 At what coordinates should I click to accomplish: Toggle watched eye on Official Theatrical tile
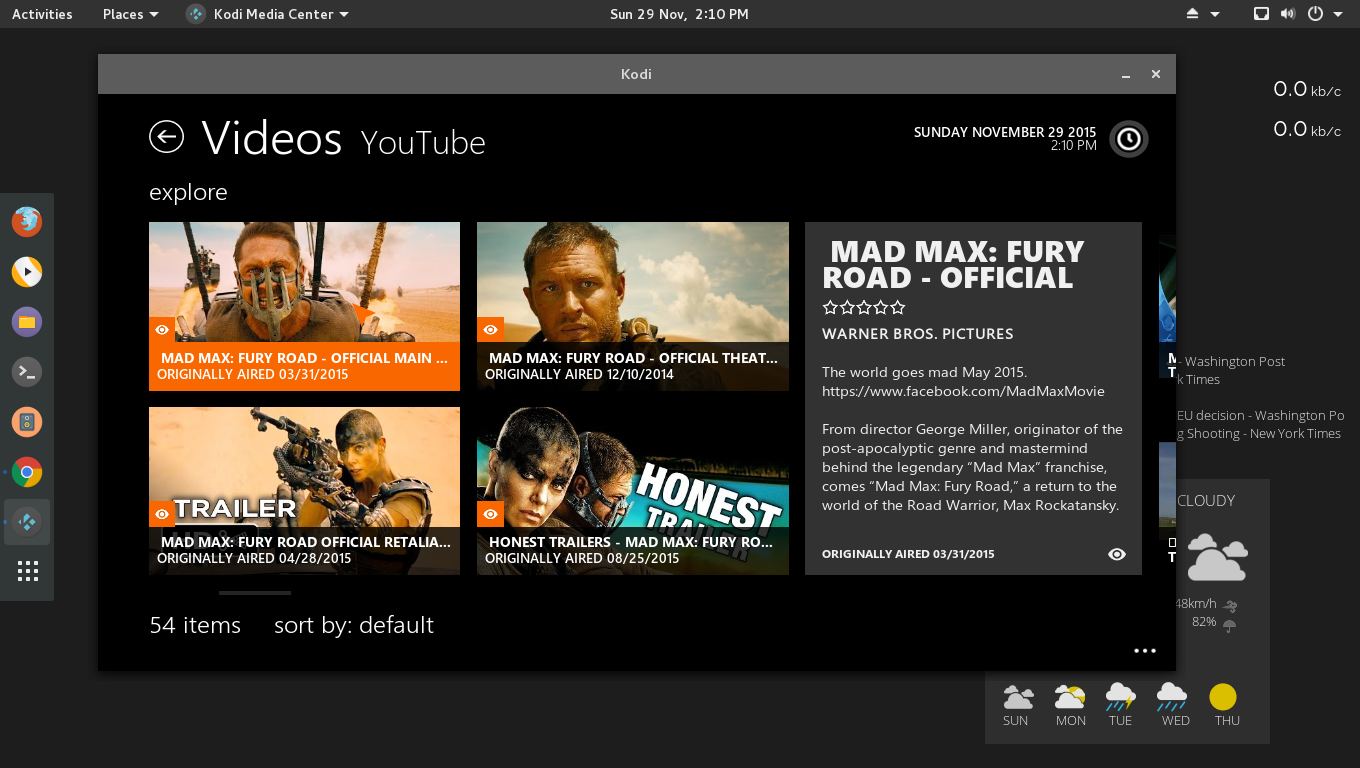[489, 329]
